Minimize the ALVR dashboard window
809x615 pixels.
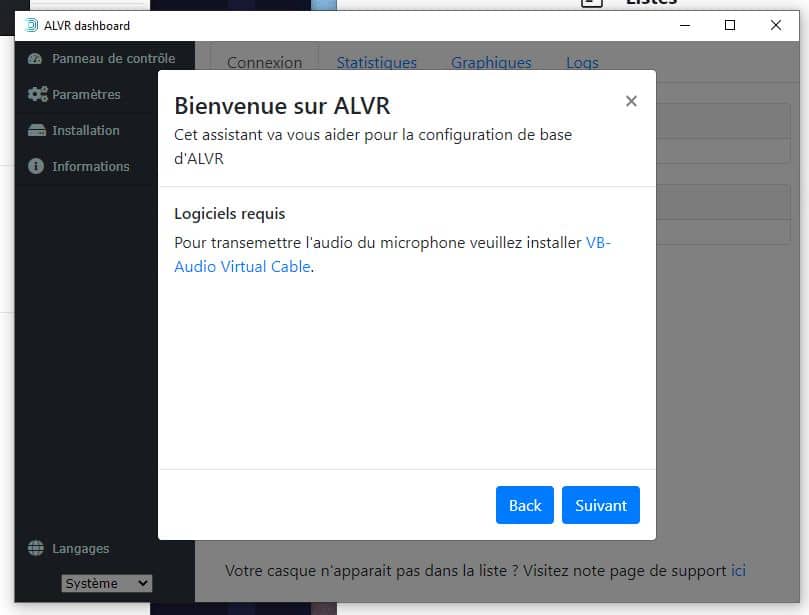tap(685, 25)
